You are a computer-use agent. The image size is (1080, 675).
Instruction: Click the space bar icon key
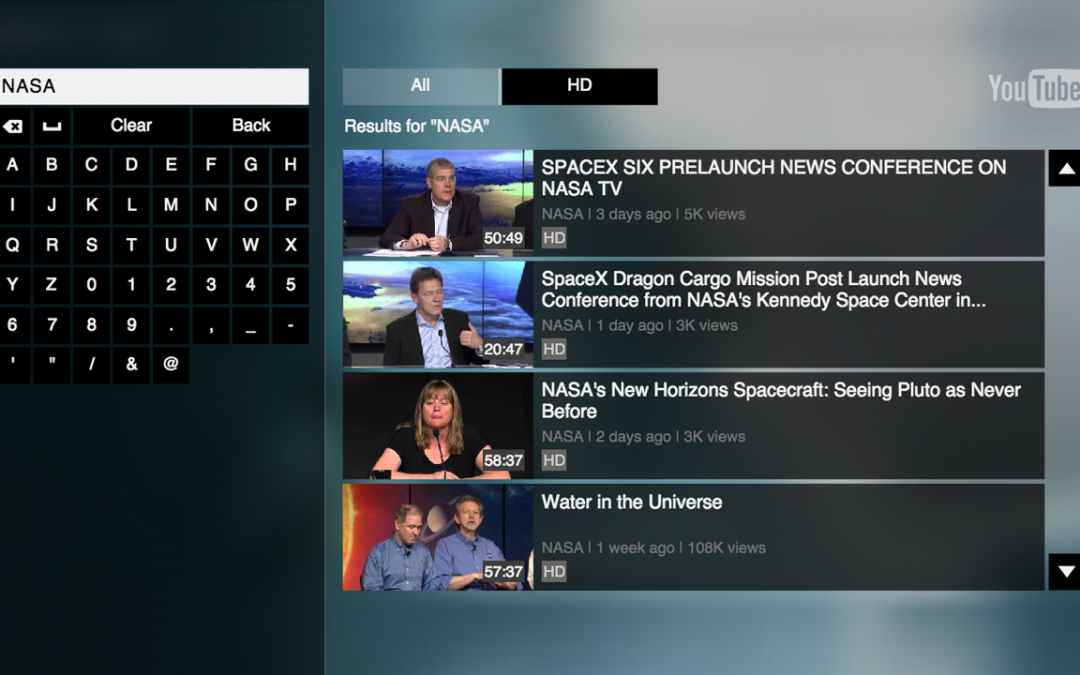coord(52,126)
